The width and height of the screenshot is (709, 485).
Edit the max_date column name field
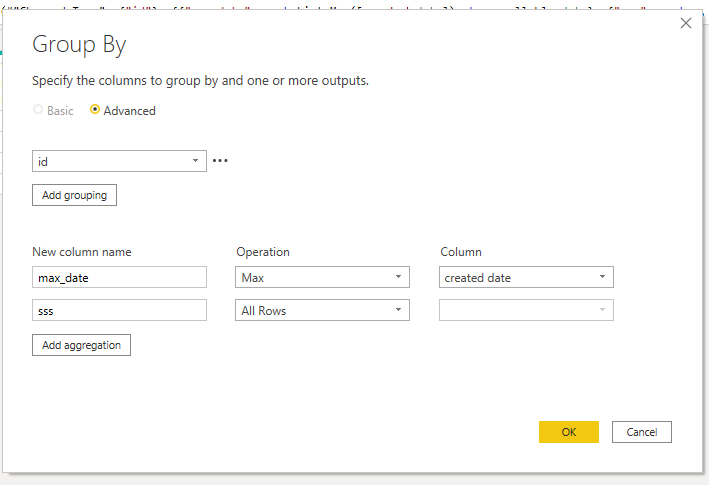(119, 277)
